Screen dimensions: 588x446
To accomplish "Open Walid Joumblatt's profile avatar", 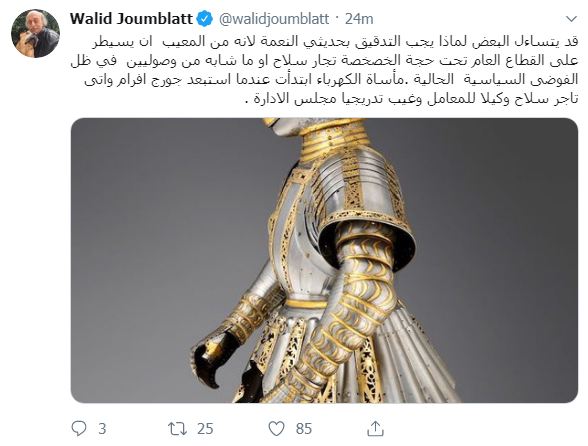I will 35,33.
